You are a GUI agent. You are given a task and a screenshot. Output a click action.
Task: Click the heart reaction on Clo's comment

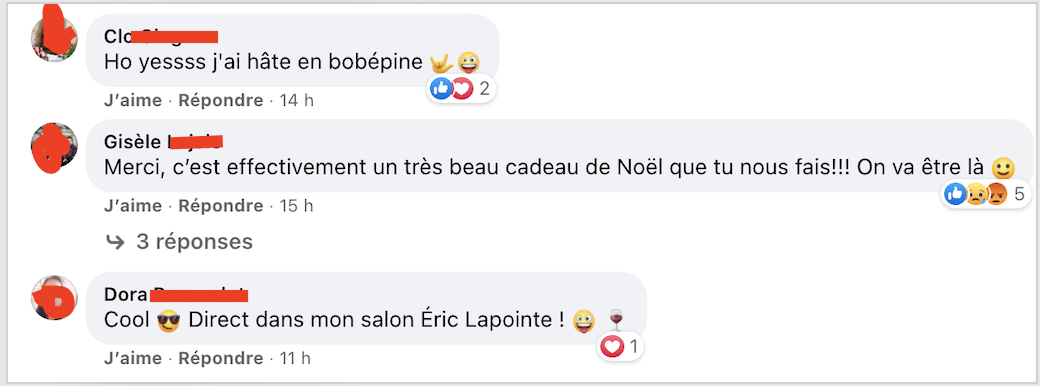462,88
